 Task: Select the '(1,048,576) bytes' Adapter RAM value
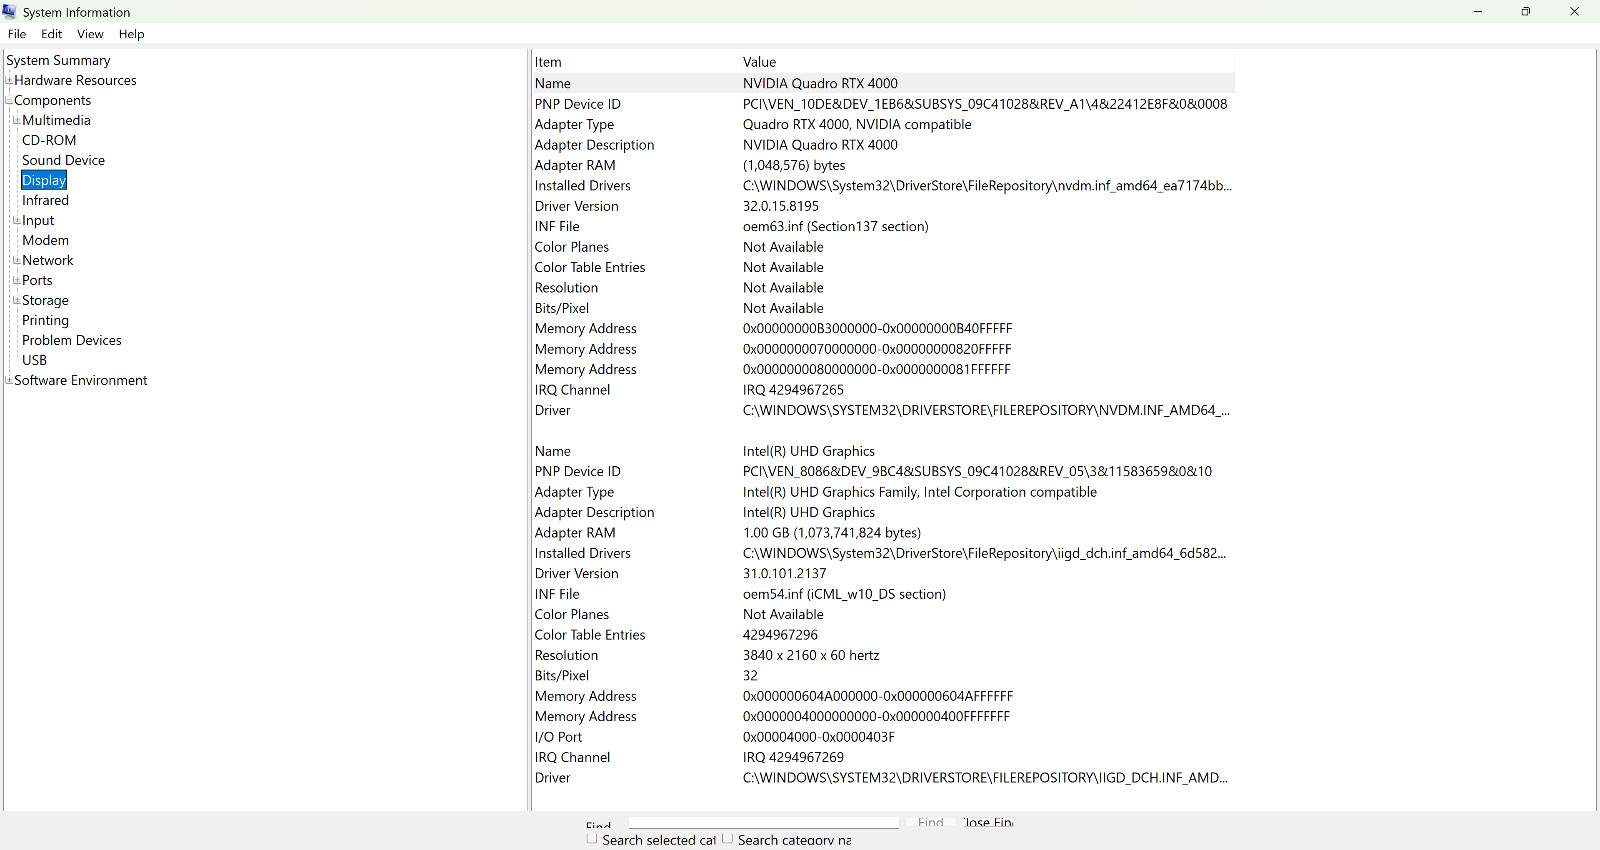click(x=794, y=166)
